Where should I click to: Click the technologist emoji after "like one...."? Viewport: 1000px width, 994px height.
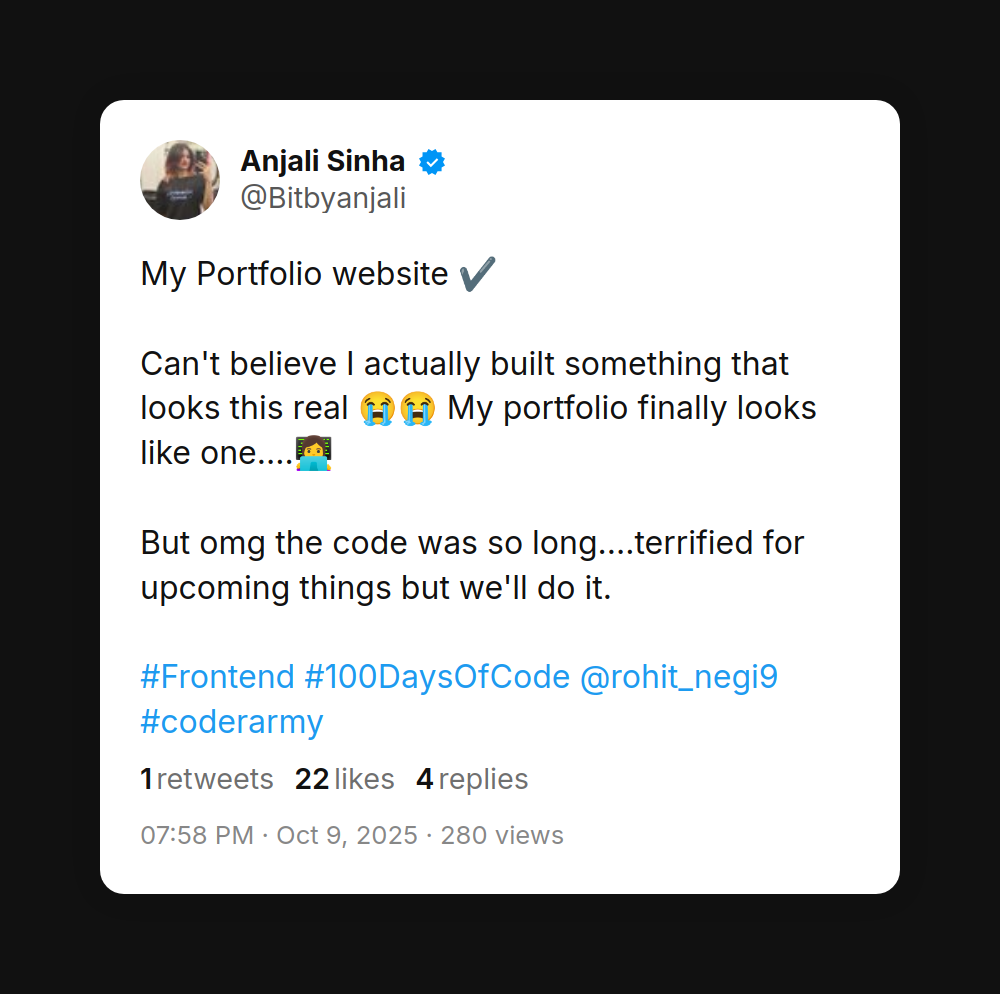[314, 454]
